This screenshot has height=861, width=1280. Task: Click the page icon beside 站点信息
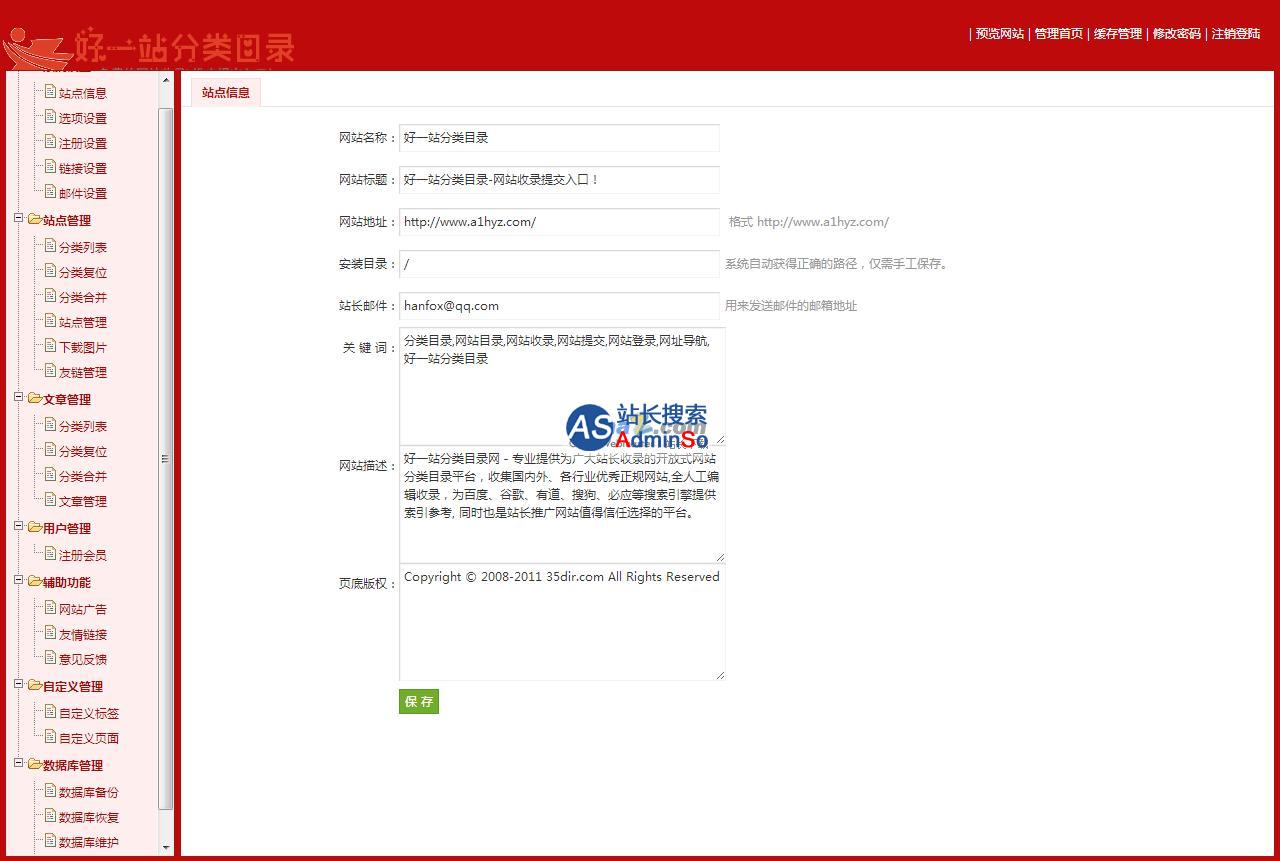point(50,92)
